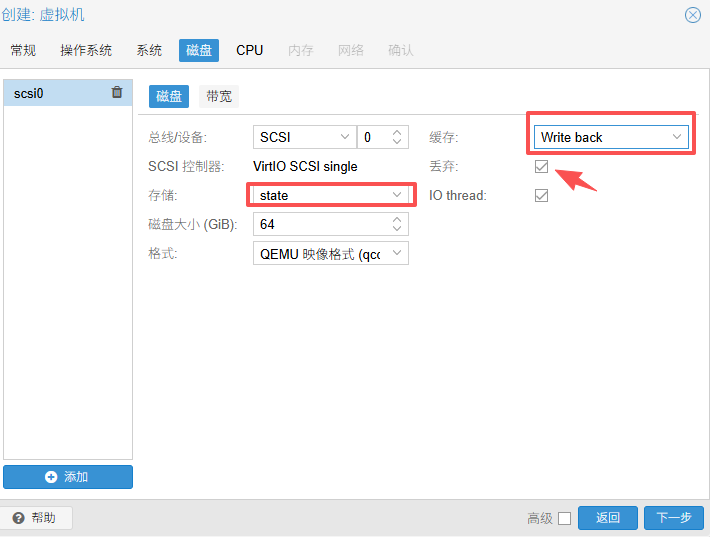Switch to the CPU tab
710x537 pixels.
point(249,50)
